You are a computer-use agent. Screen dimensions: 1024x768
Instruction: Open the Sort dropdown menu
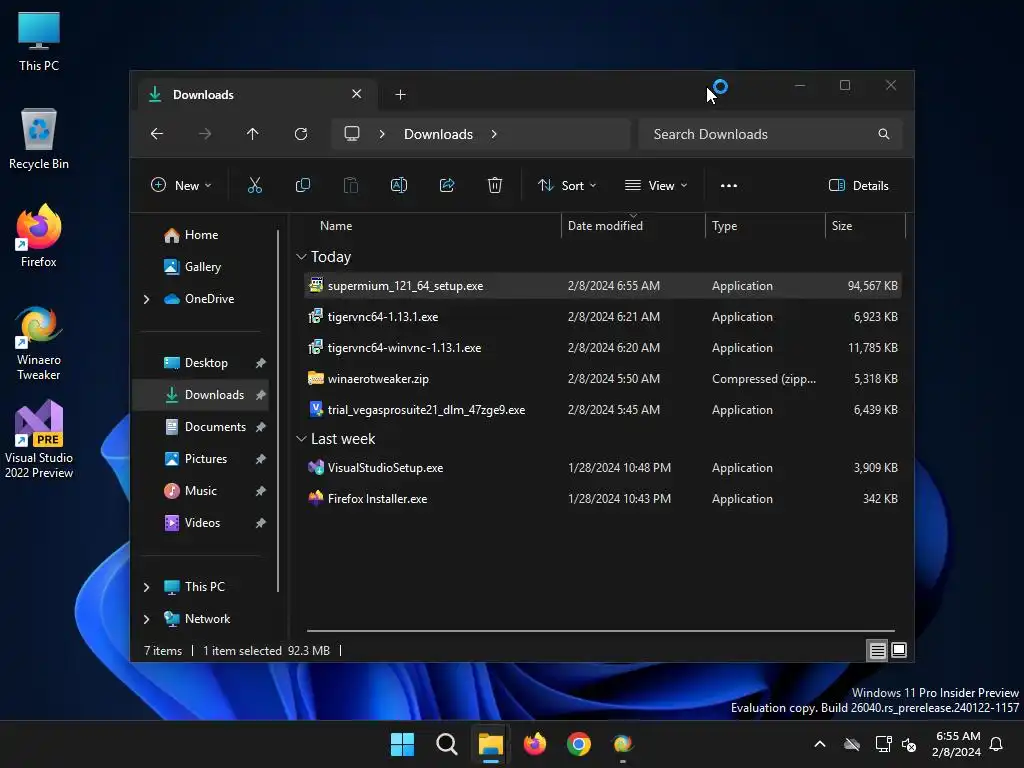(567, 185)
